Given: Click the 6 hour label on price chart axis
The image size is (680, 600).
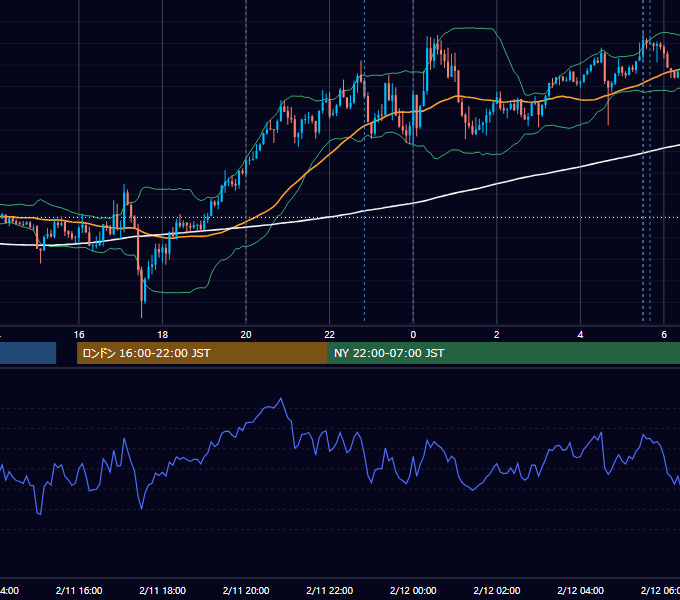Looking at the screenshot, I should tap(664, 335).
